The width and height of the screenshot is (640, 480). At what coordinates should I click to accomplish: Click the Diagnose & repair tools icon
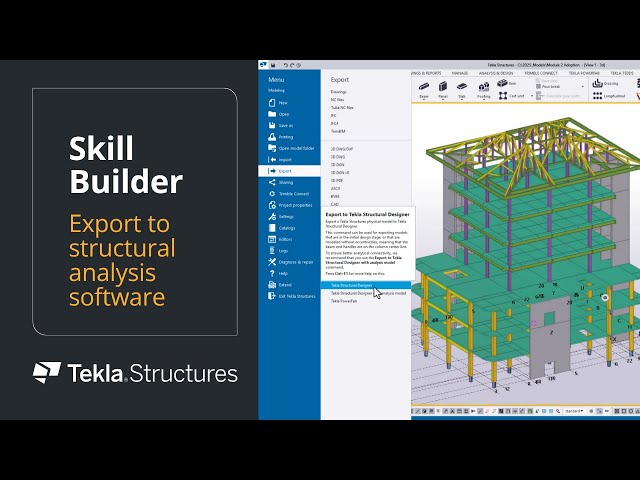tap(272, 262)
